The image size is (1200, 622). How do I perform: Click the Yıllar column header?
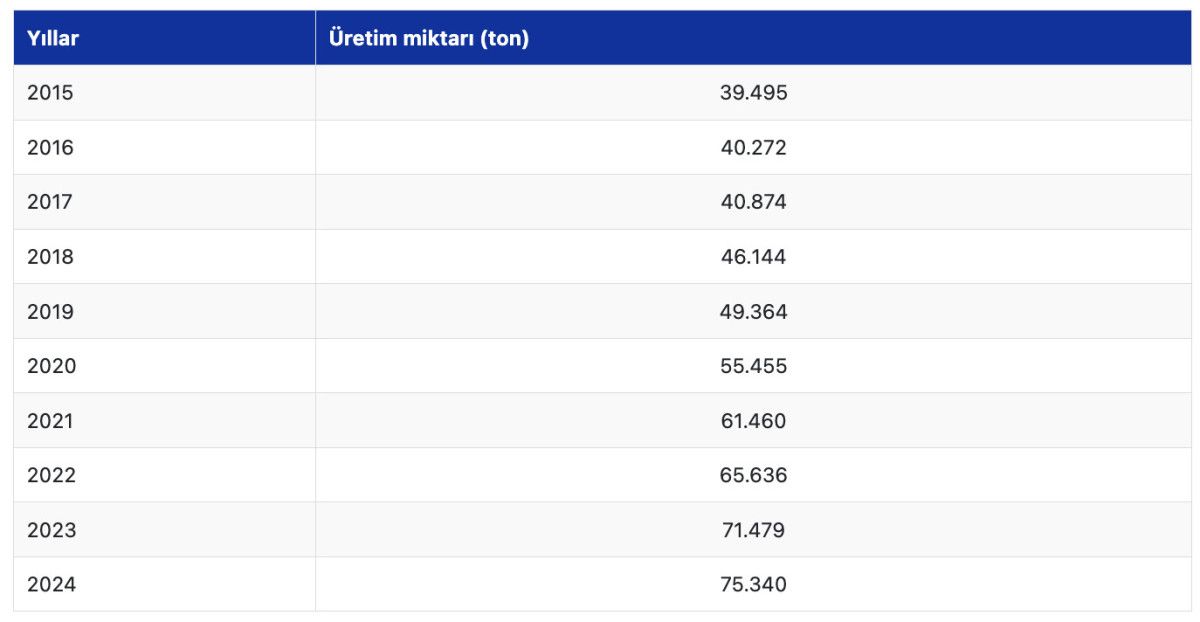(x=53, y=39)
